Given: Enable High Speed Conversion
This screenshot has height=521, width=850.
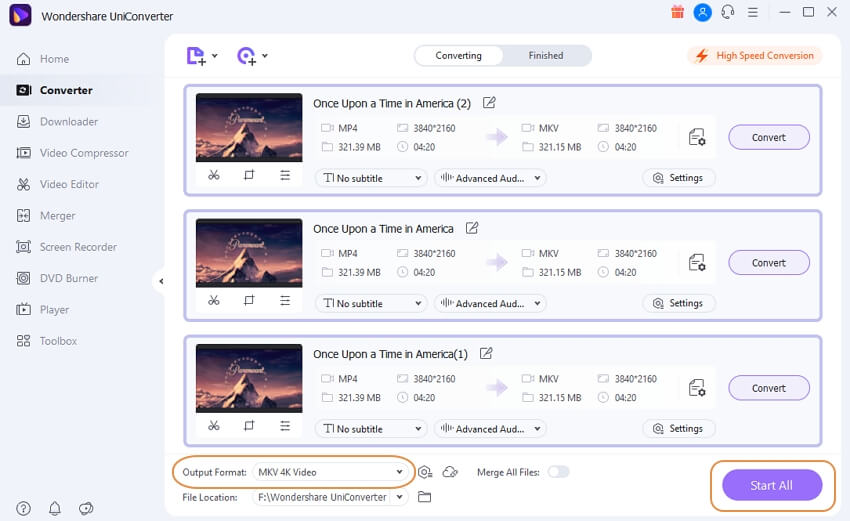Looking at the screenshot, I should pos(755,56).
